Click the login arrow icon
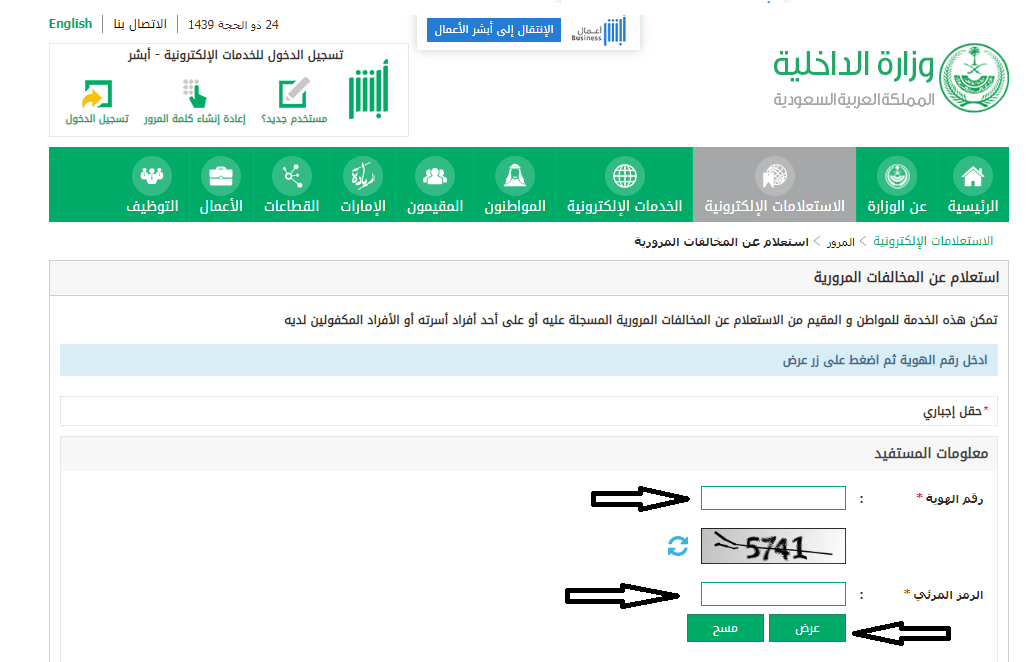This screenshot has height=662, width=1028. tap(96, 94)
